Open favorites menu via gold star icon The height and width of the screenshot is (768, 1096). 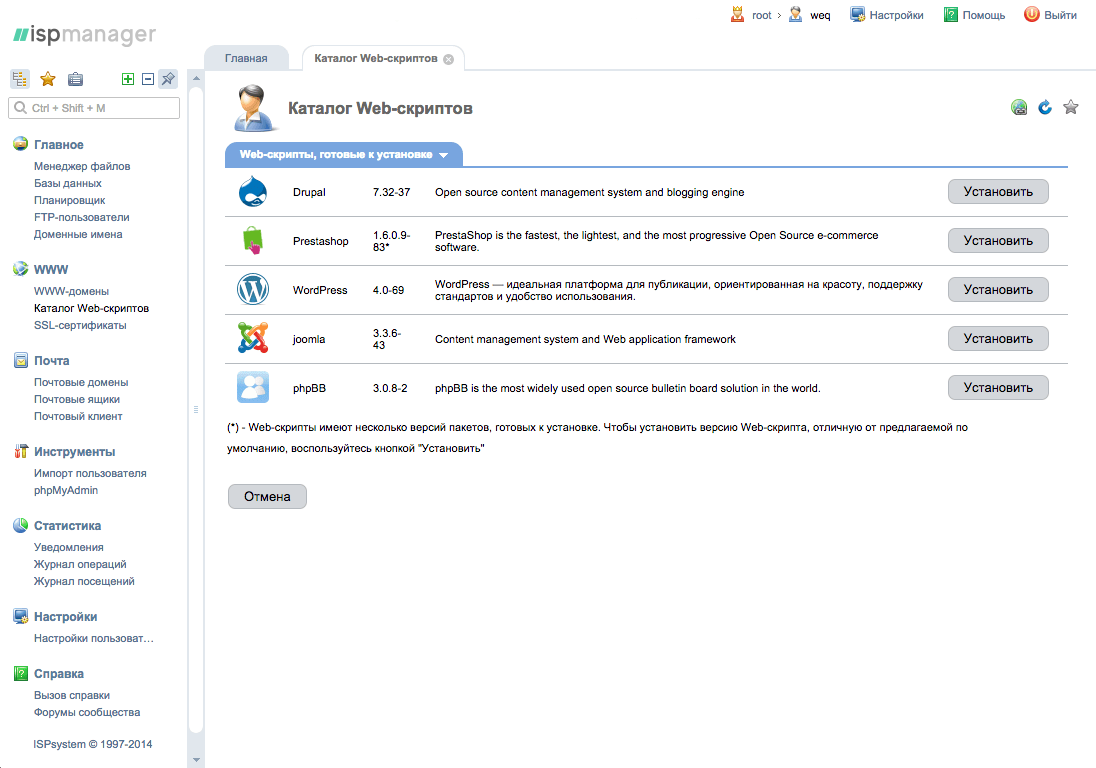(x=47, y=79)
